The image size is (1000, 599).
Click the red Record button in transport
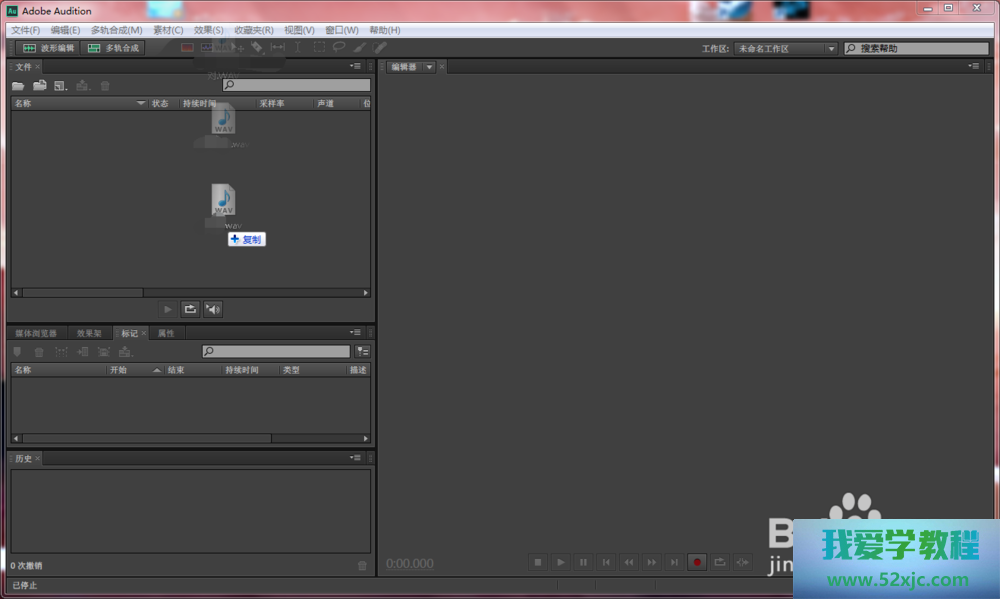(697, 563)
